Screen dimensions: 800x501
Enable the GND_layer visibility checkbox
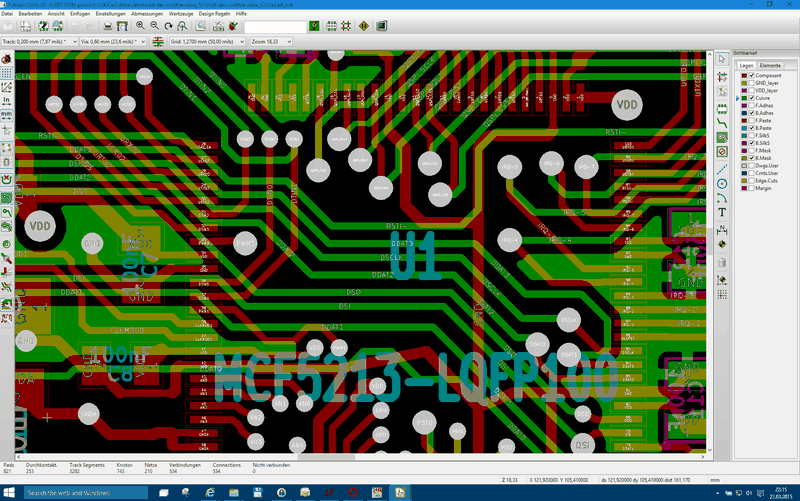(x=751, y=83)
